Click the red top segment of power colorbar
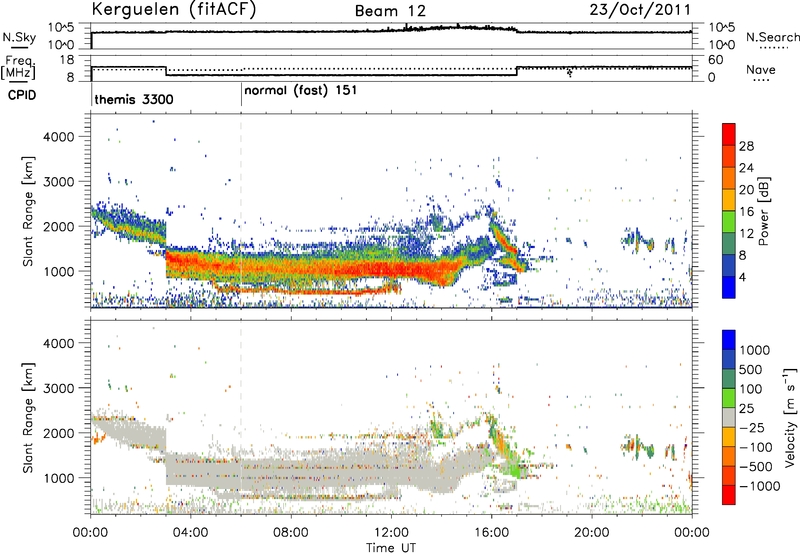 (x=729, y=134)
